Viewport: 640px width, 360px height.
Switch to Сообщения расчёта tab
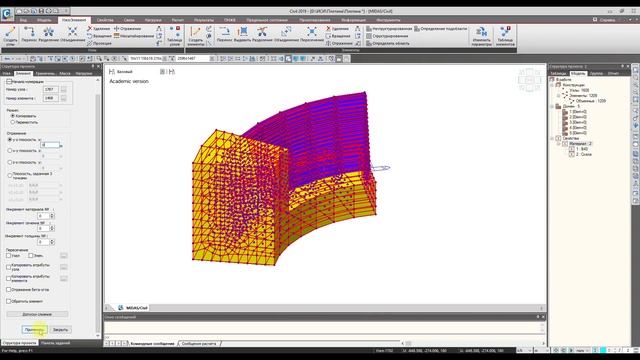pyautogui.click(x=199, y=344)
